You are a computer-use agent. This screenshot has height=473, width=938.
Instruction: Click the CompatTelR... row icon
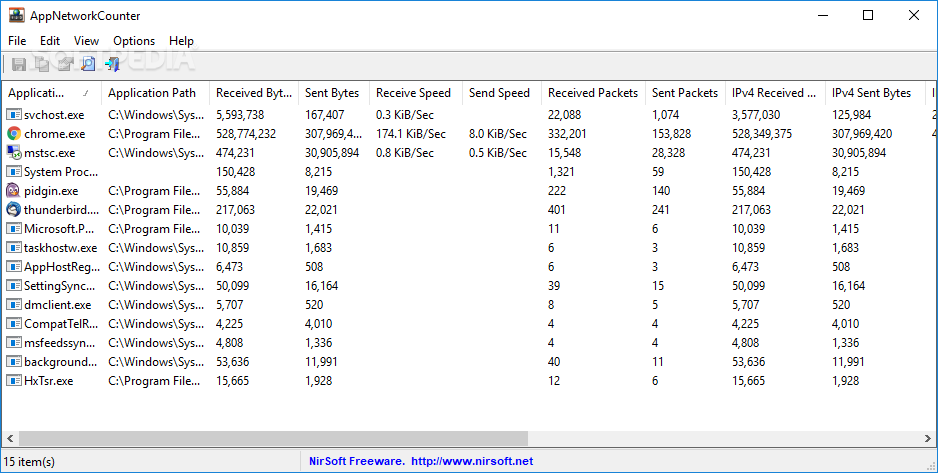click(14, 324)
